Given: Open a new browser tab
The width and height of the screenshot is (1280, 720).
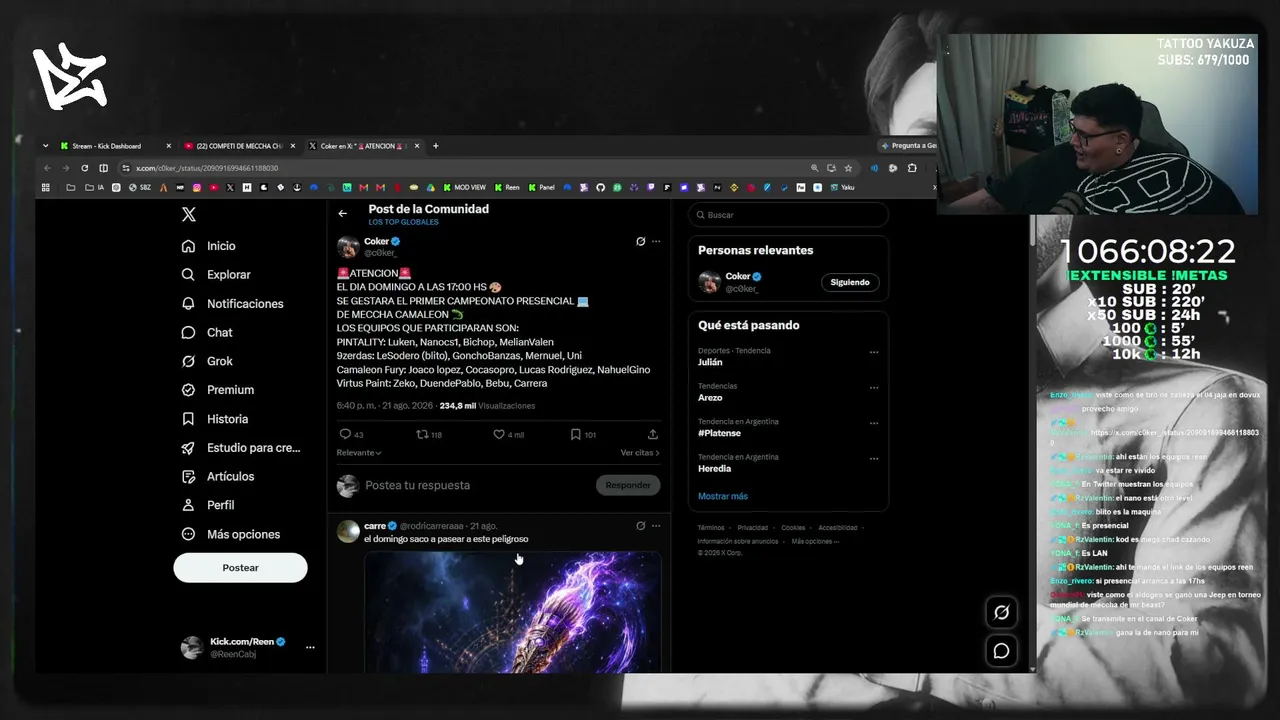Looking at the screenshot, I should (x=435, y=146).
